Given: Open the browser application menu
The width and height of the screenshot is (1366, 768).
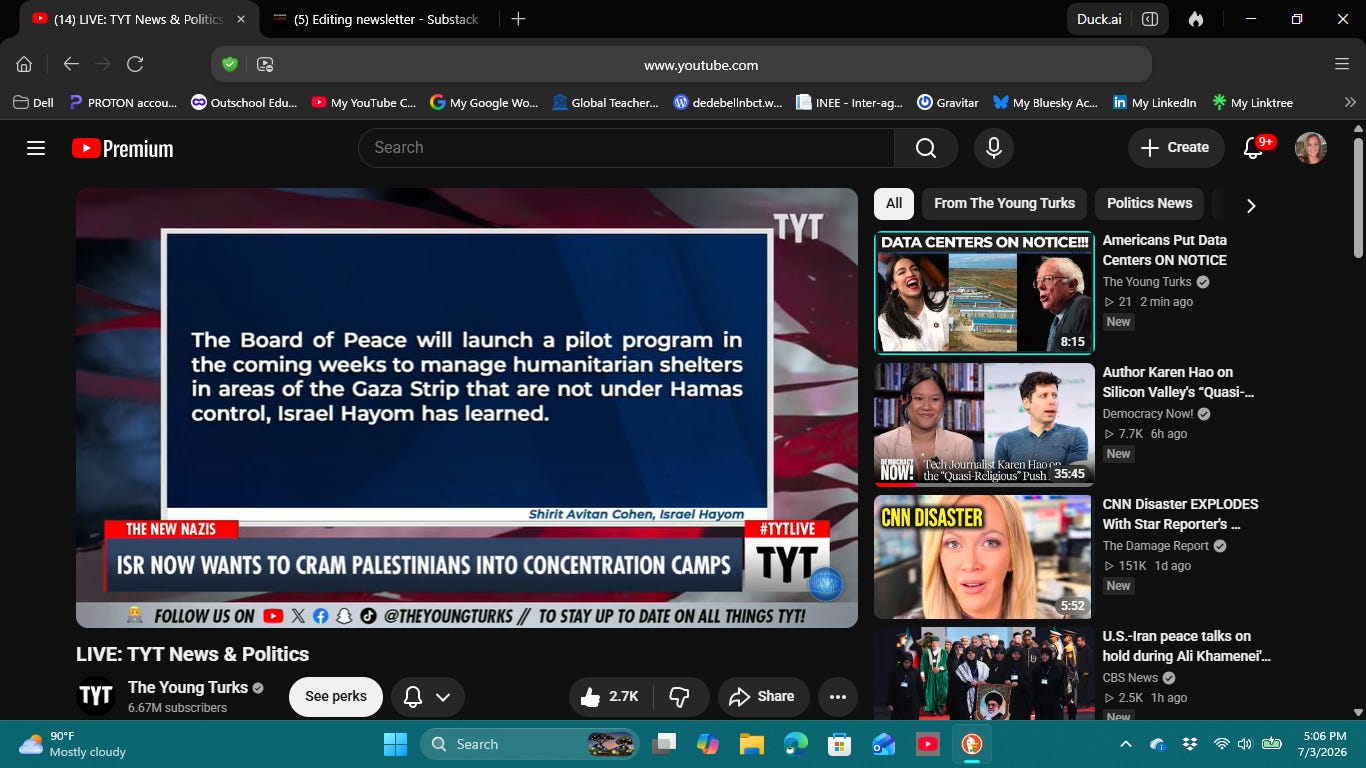Looking at the screenshot, I should [1342, 64].
